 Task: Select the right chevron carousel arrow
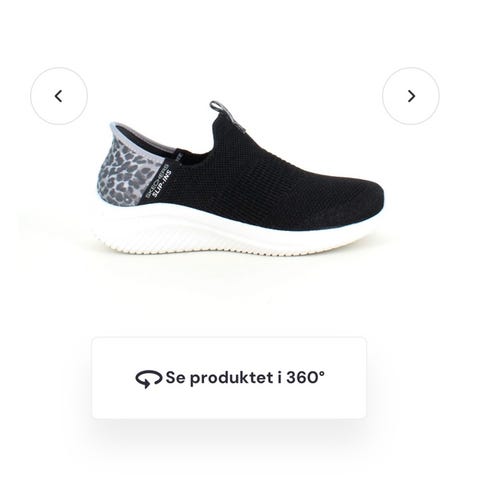pos(412,96)
